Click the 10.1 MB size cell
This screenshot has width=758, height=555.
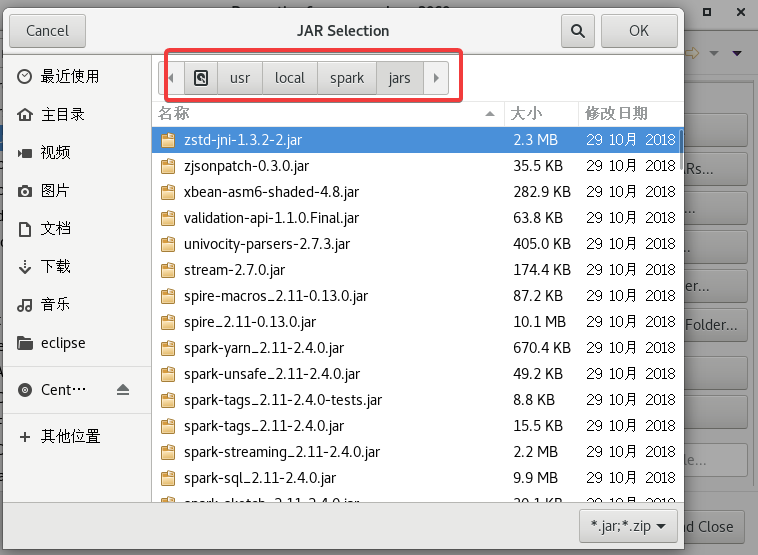click(539, 322)
